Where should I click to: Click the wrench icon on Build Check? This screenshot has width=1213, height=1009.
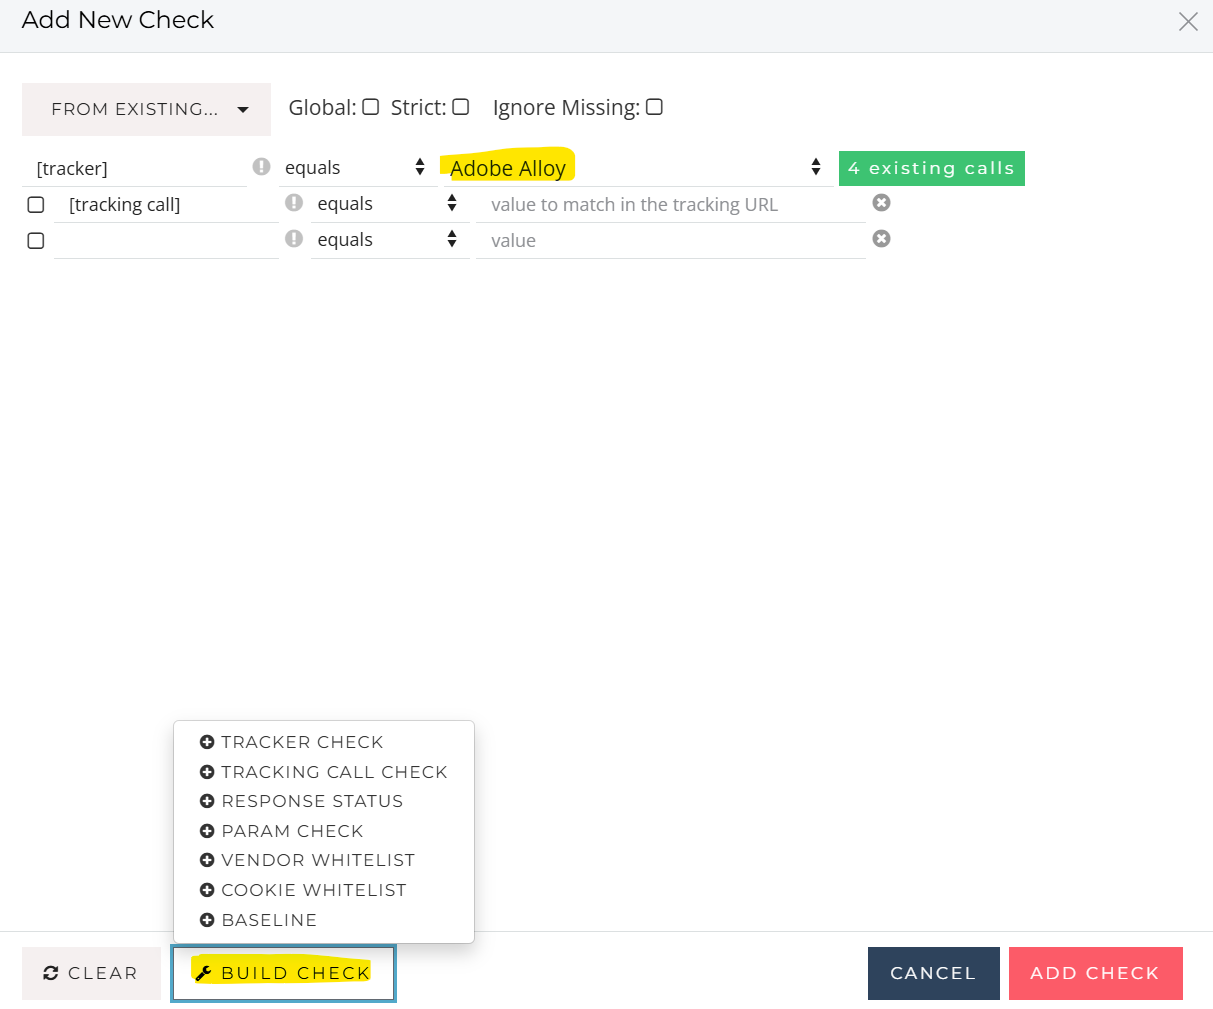(203, 973)
